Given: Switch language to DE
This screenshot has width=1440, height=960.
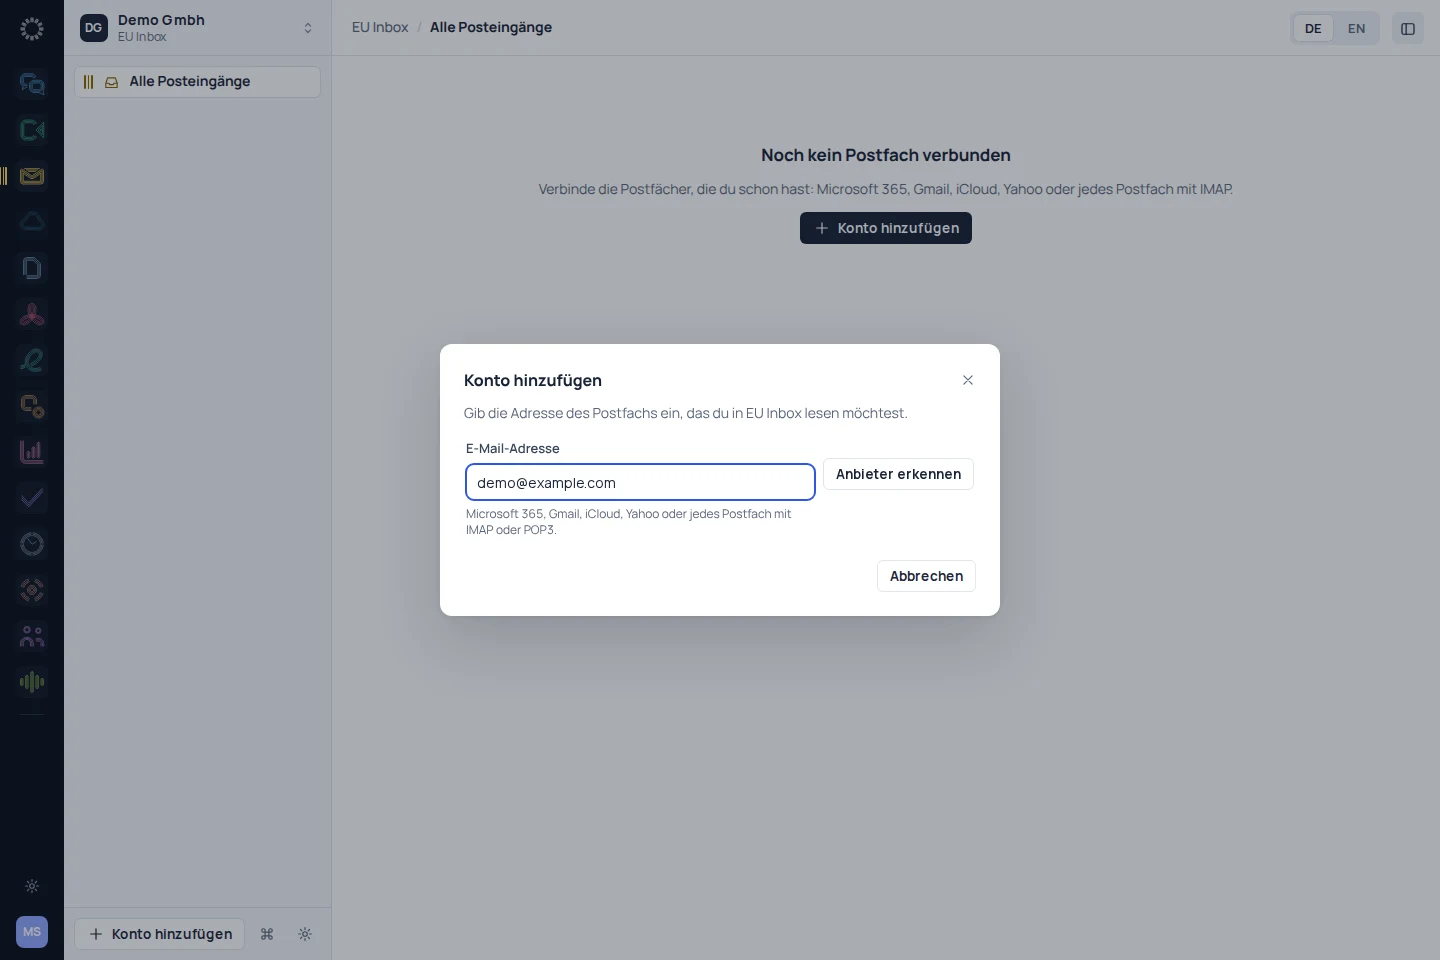Looking at the screenshot, I should (x=1313, y=28).
